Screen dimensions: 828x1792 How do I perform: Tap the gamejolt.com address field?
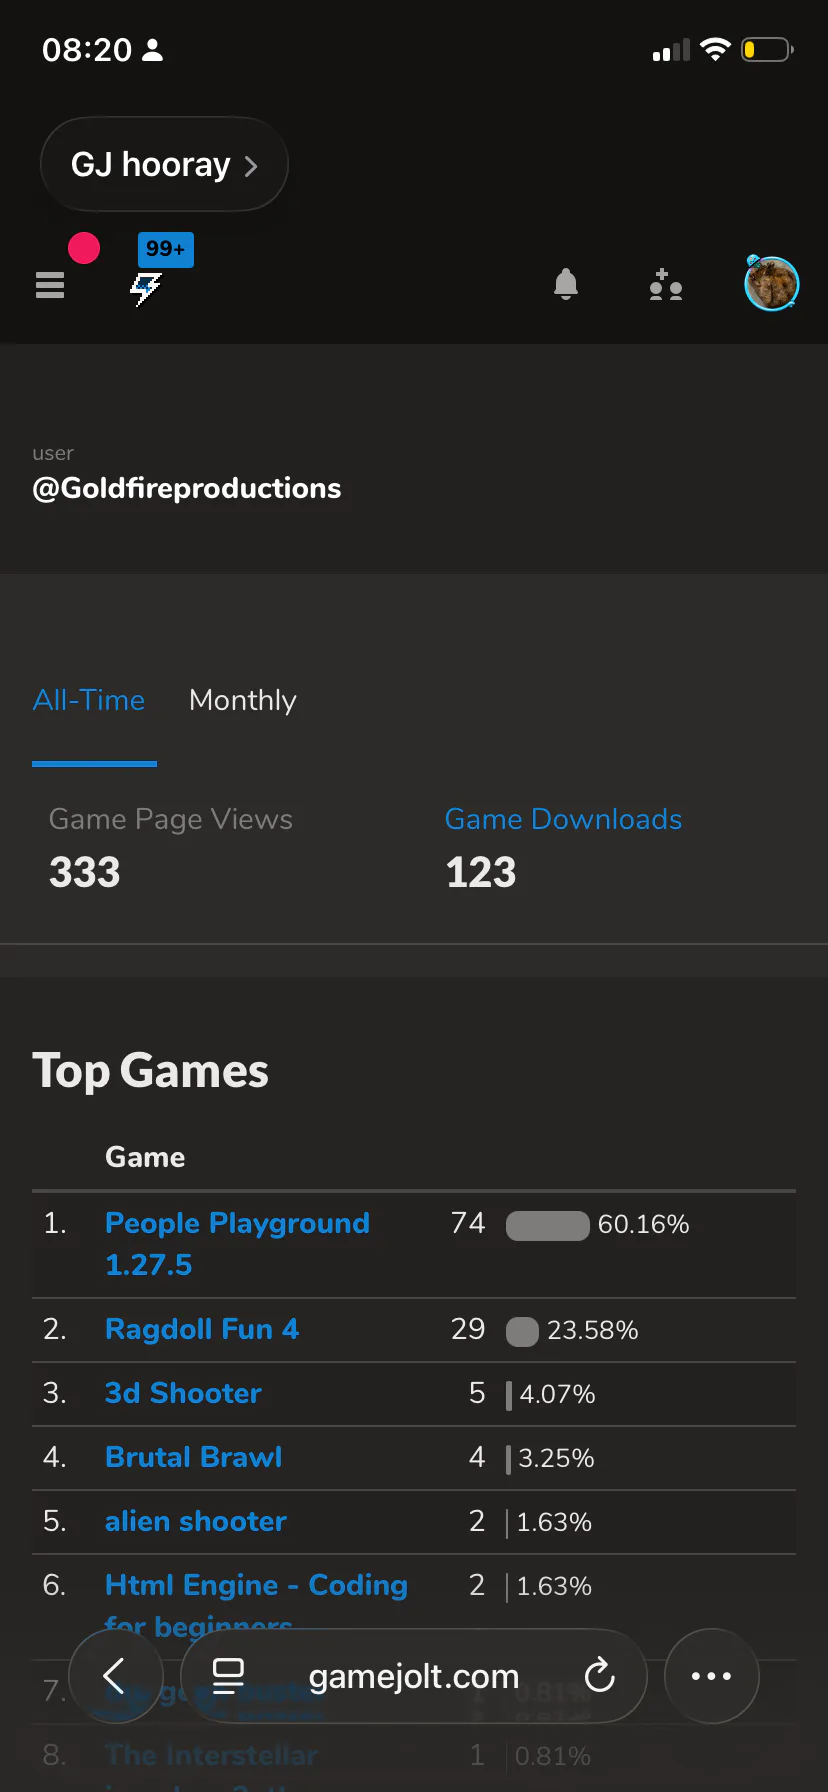(413, 1676)
